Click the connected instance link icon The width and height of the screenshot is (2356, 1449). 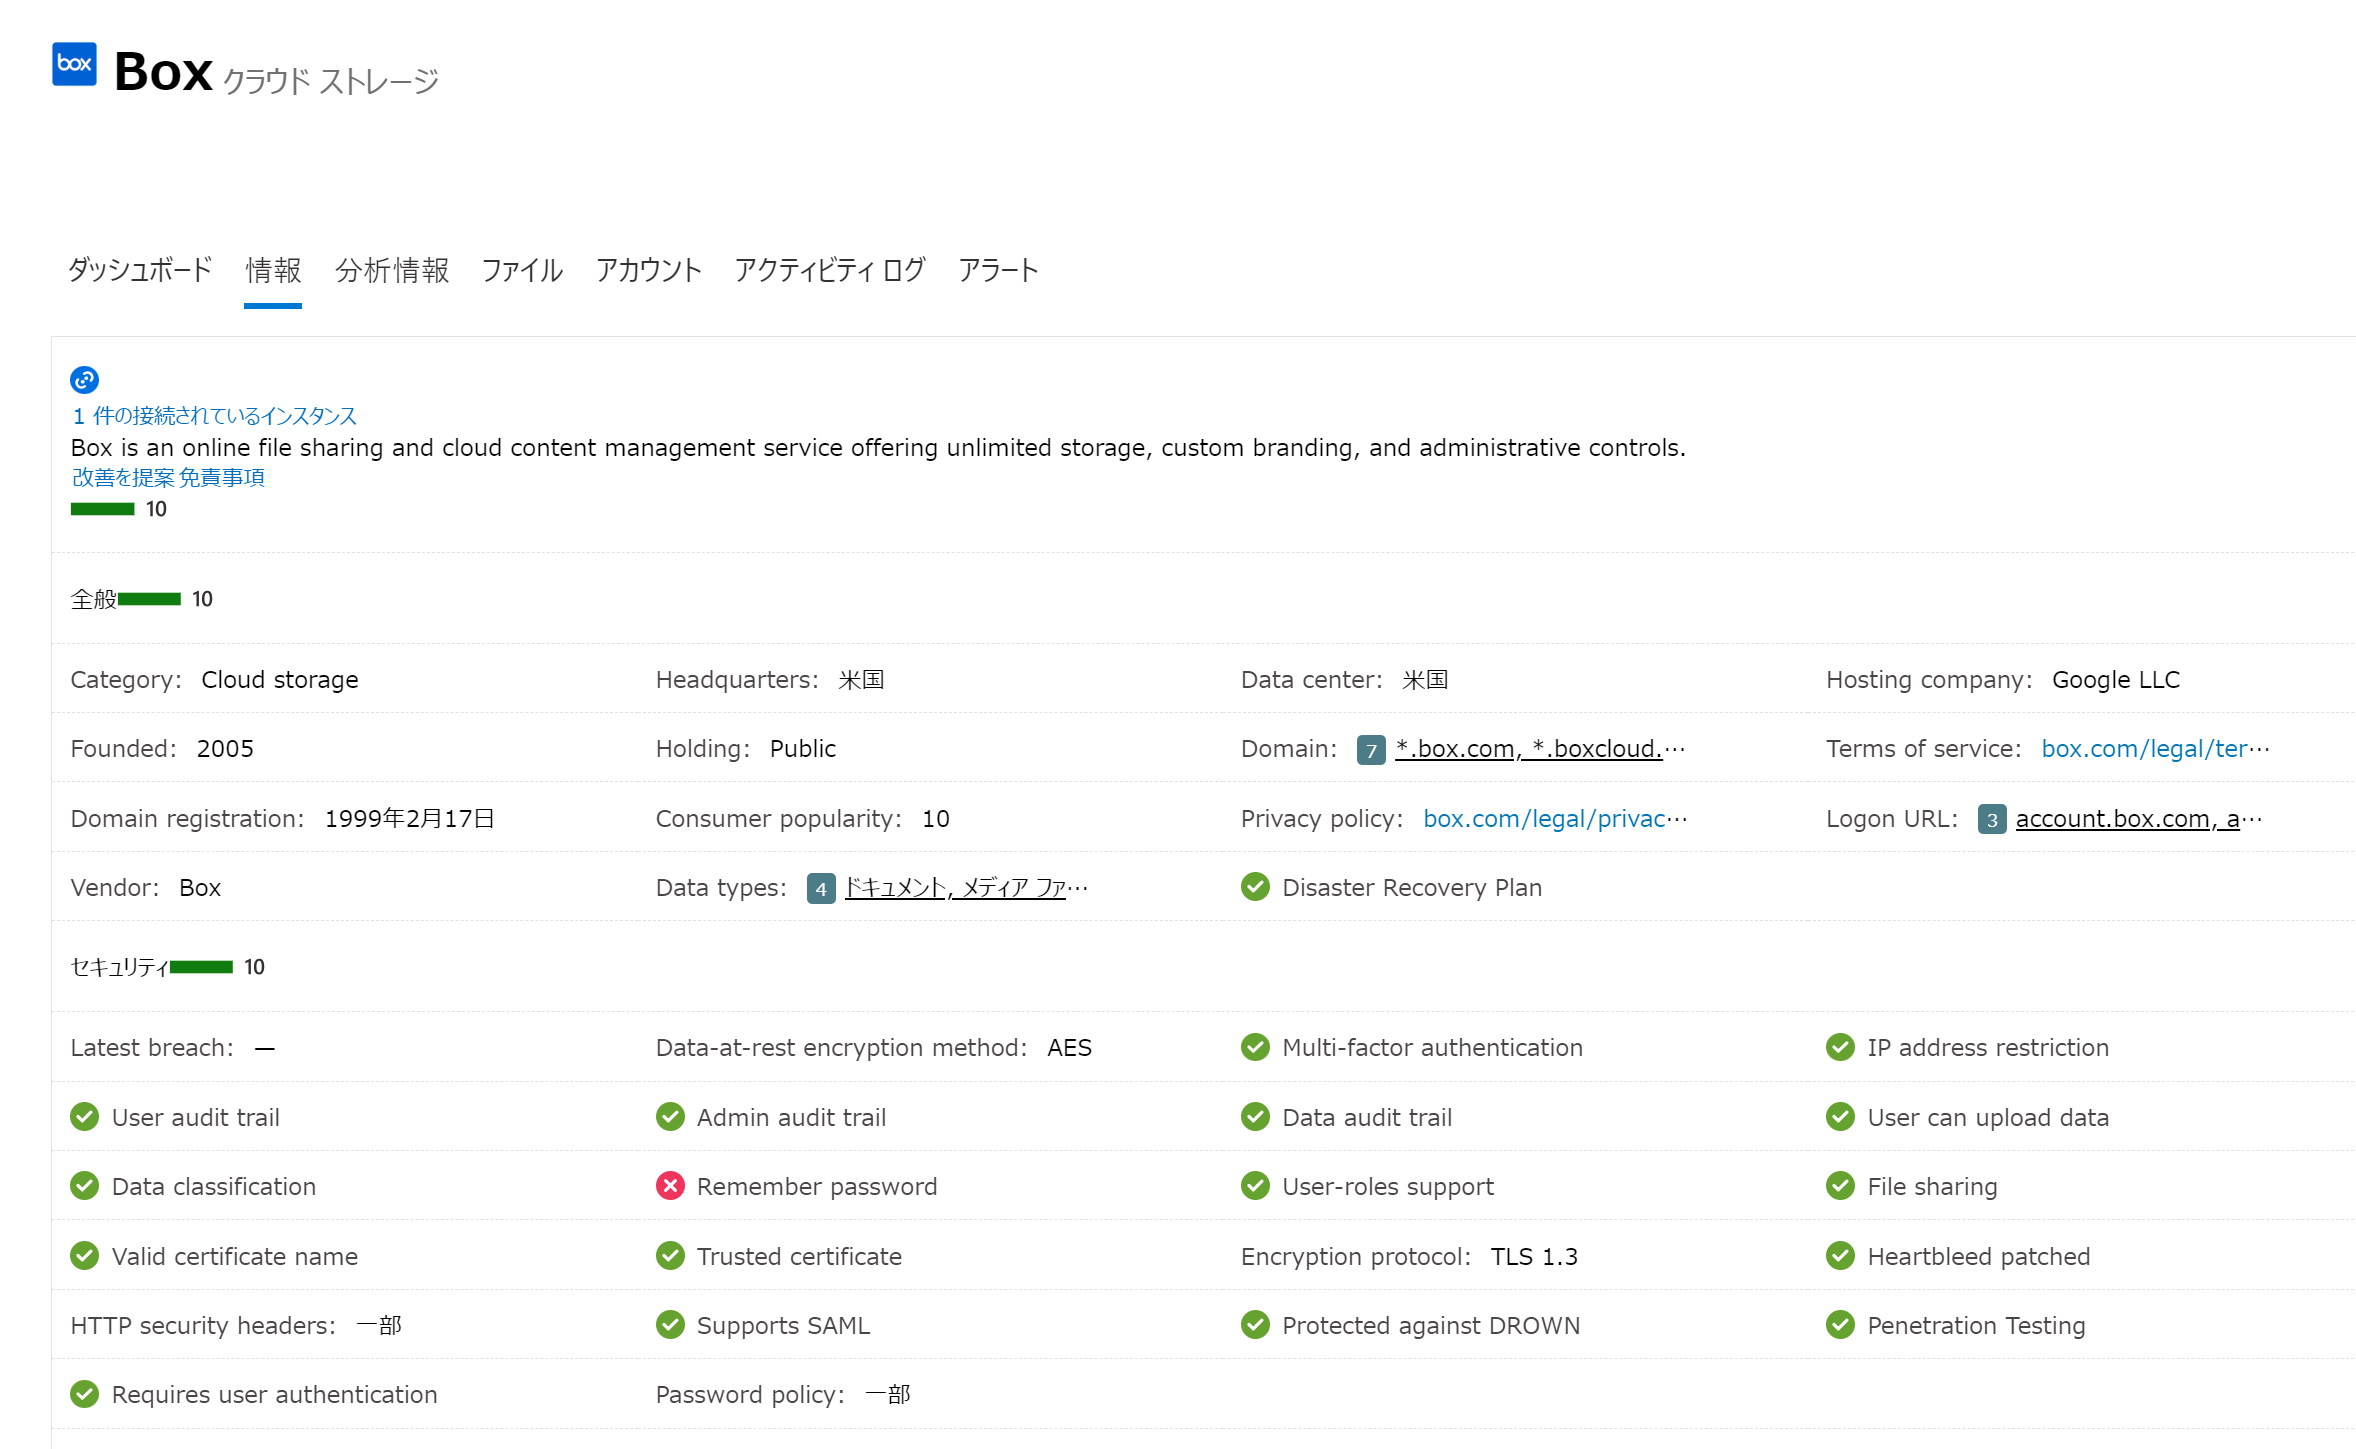(84, 380)
